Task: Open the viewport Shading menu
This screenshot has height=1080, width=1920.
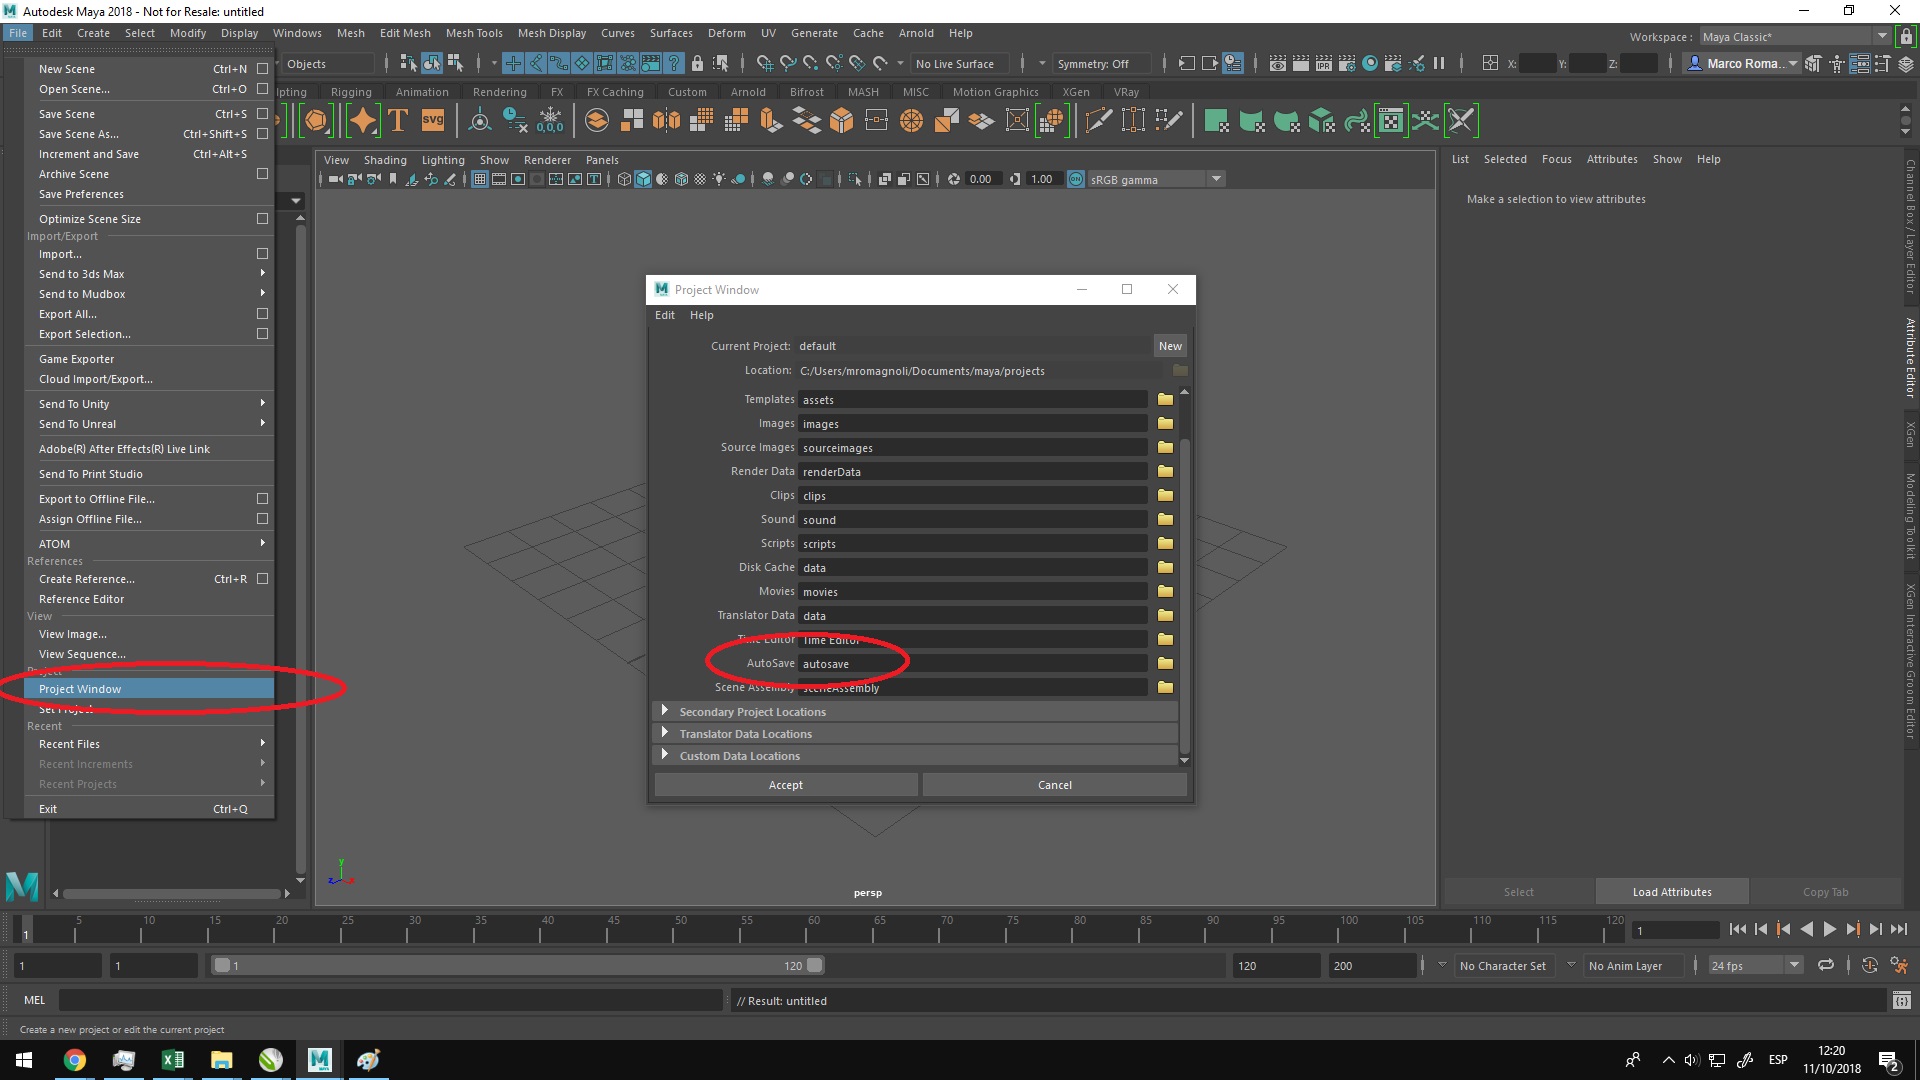Action: 385,160
